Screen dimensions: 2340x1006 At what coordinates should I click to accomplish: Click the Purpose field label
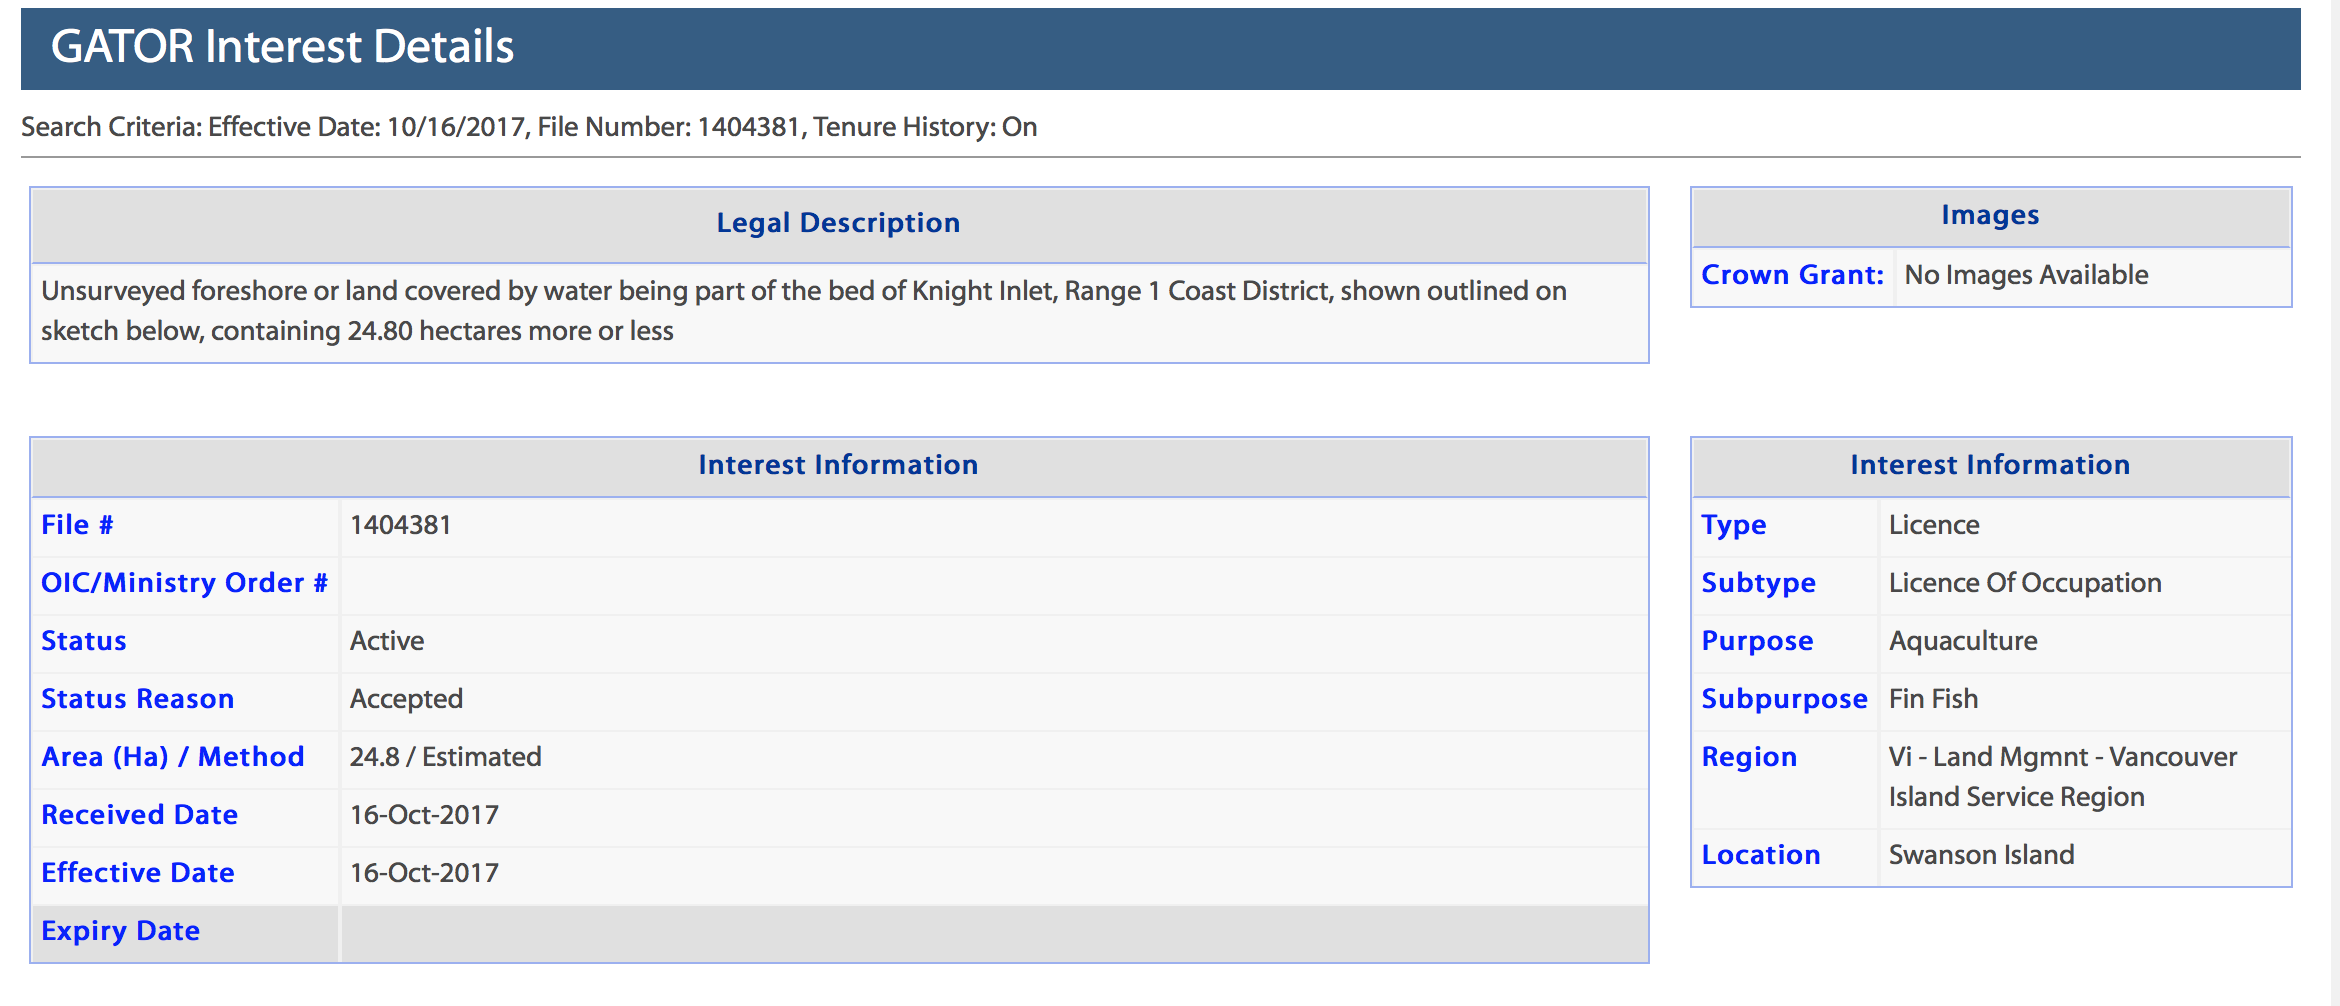point(1757,641)
